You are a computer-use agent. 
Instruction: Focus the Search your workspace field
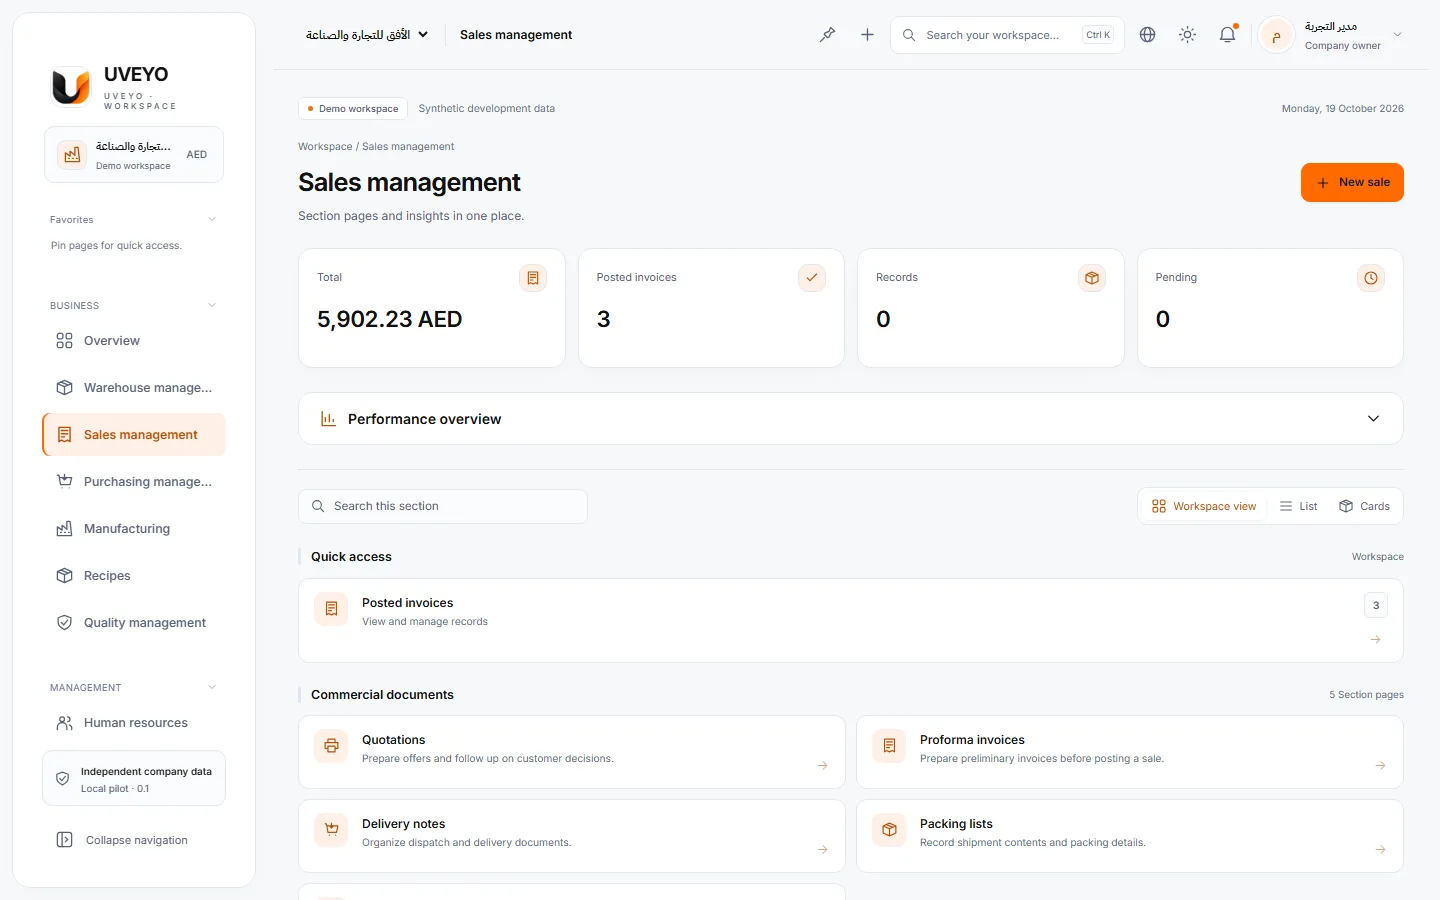pyautogui.click(x=1007, y=35)
